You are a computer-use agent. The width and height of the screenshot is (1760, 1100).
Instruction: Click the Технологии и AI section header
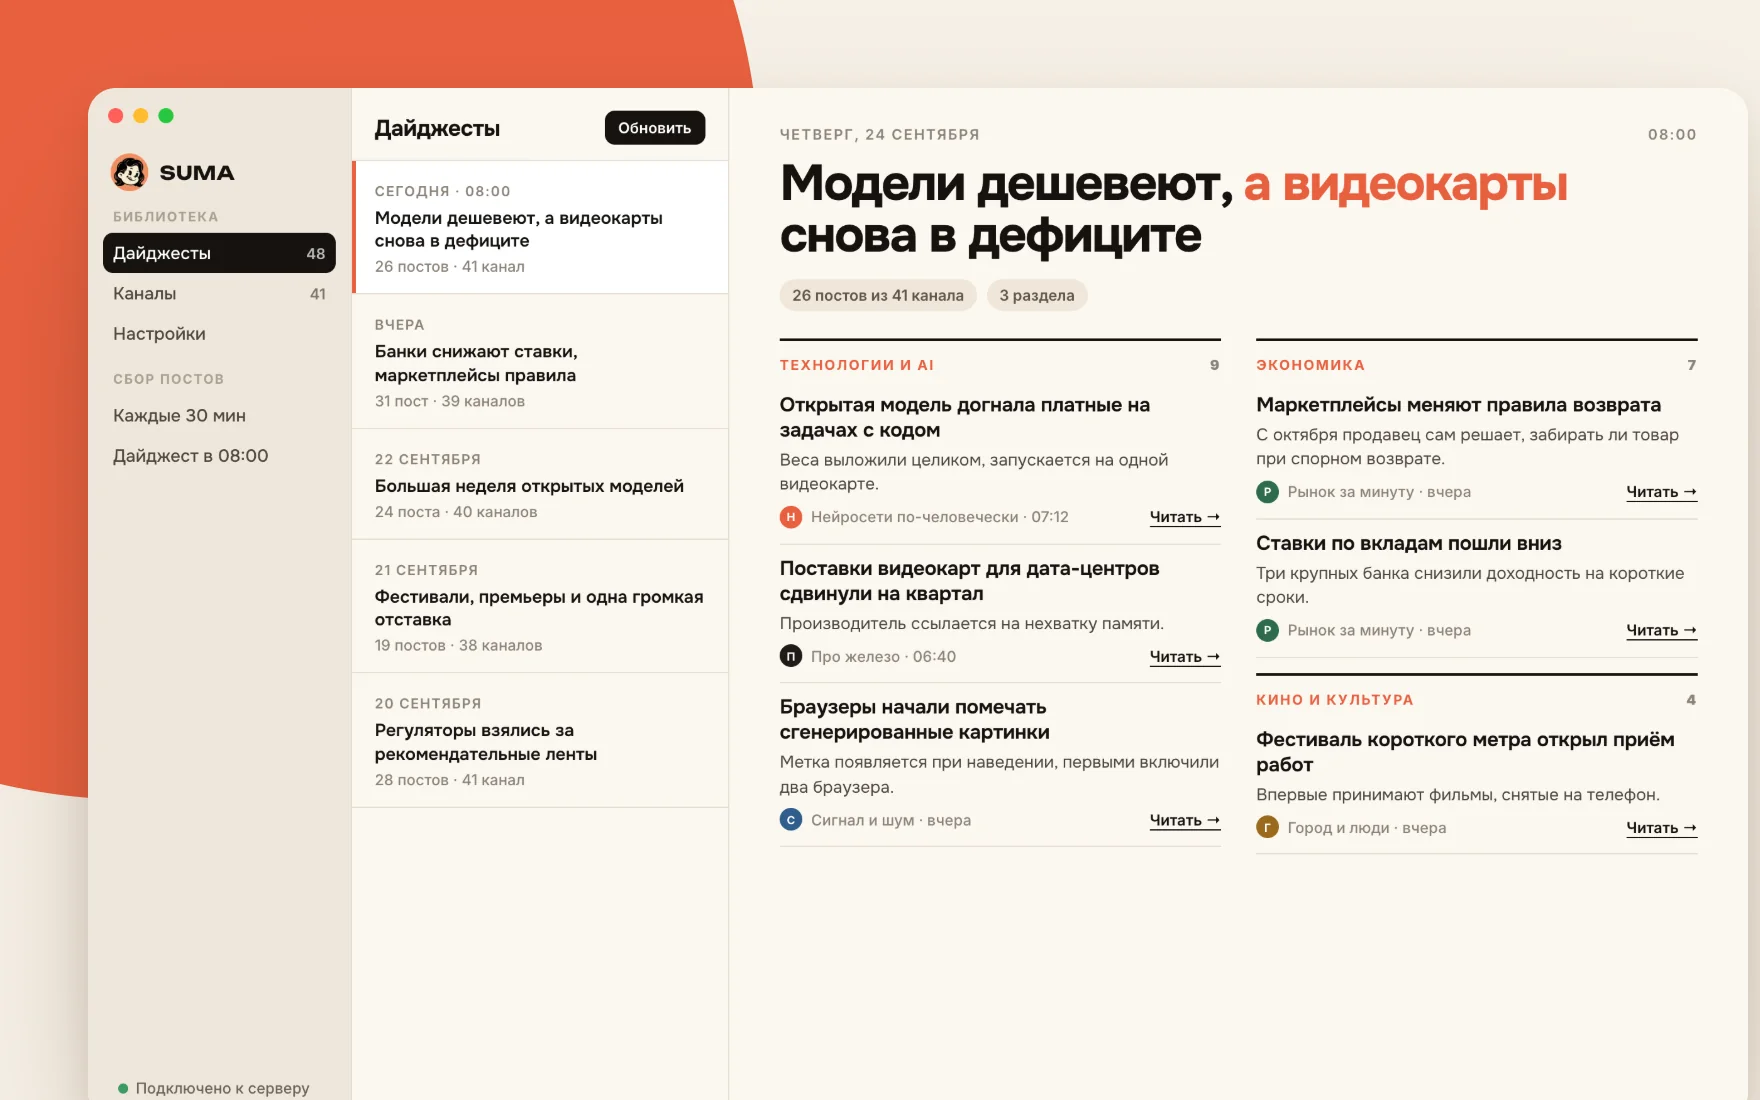857,365
